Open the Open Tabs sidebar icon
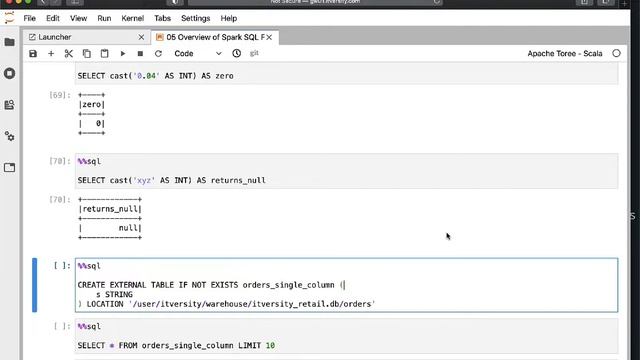Image resolution: width=640 pixels, height=360 pixels. [9, 167]
